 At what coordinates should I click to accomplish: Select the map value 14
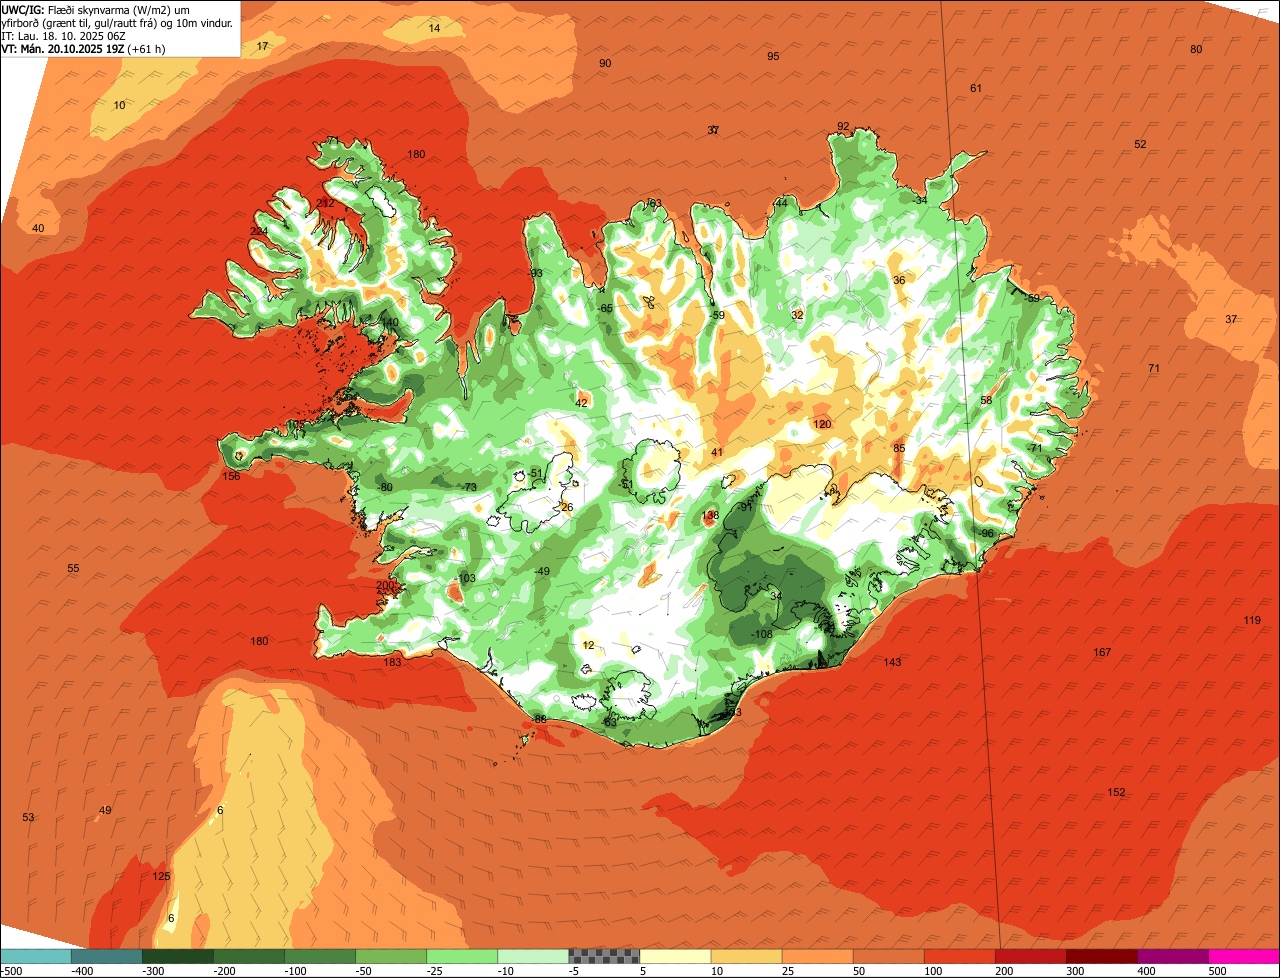tap(434, 28)
